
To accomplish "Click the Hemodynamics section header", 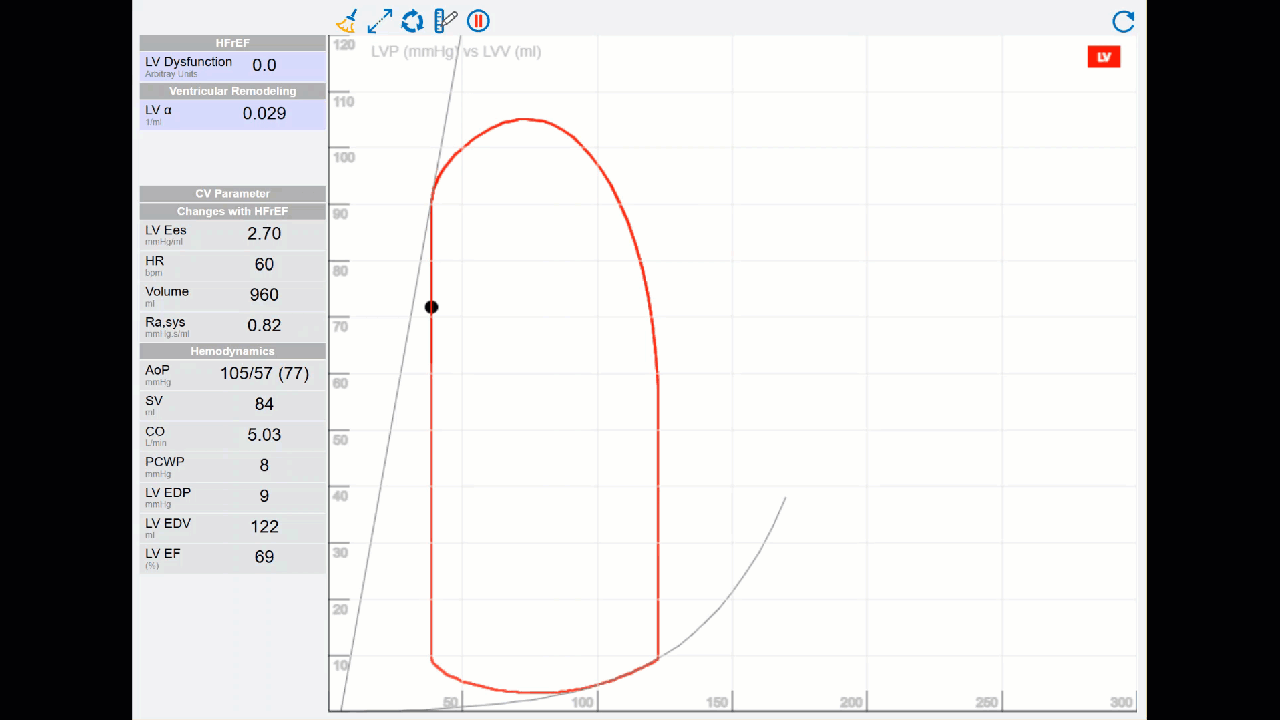I will click(232, 351).
